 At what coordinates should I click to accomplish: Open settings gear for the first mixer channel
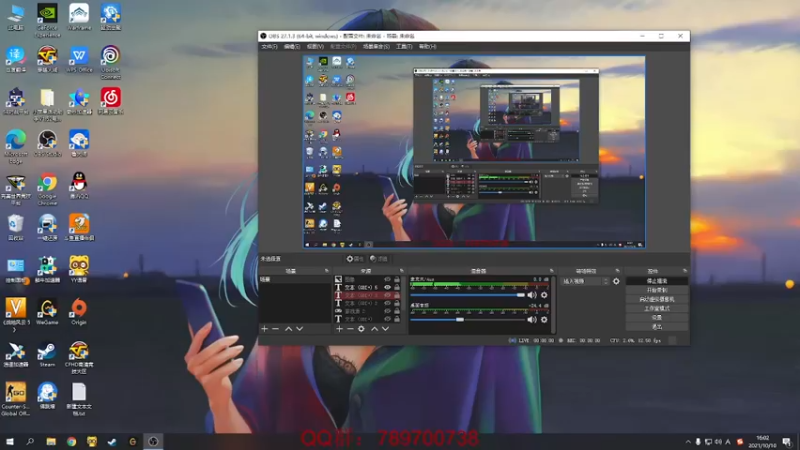544,295
